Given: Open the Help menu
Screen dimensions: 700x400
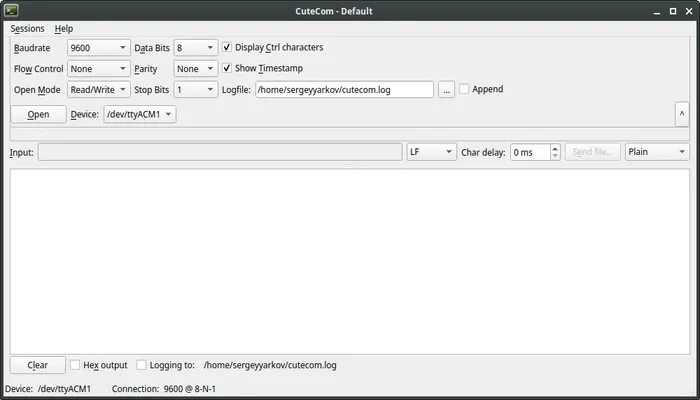Looking at the screenshot, I should 64,29.
